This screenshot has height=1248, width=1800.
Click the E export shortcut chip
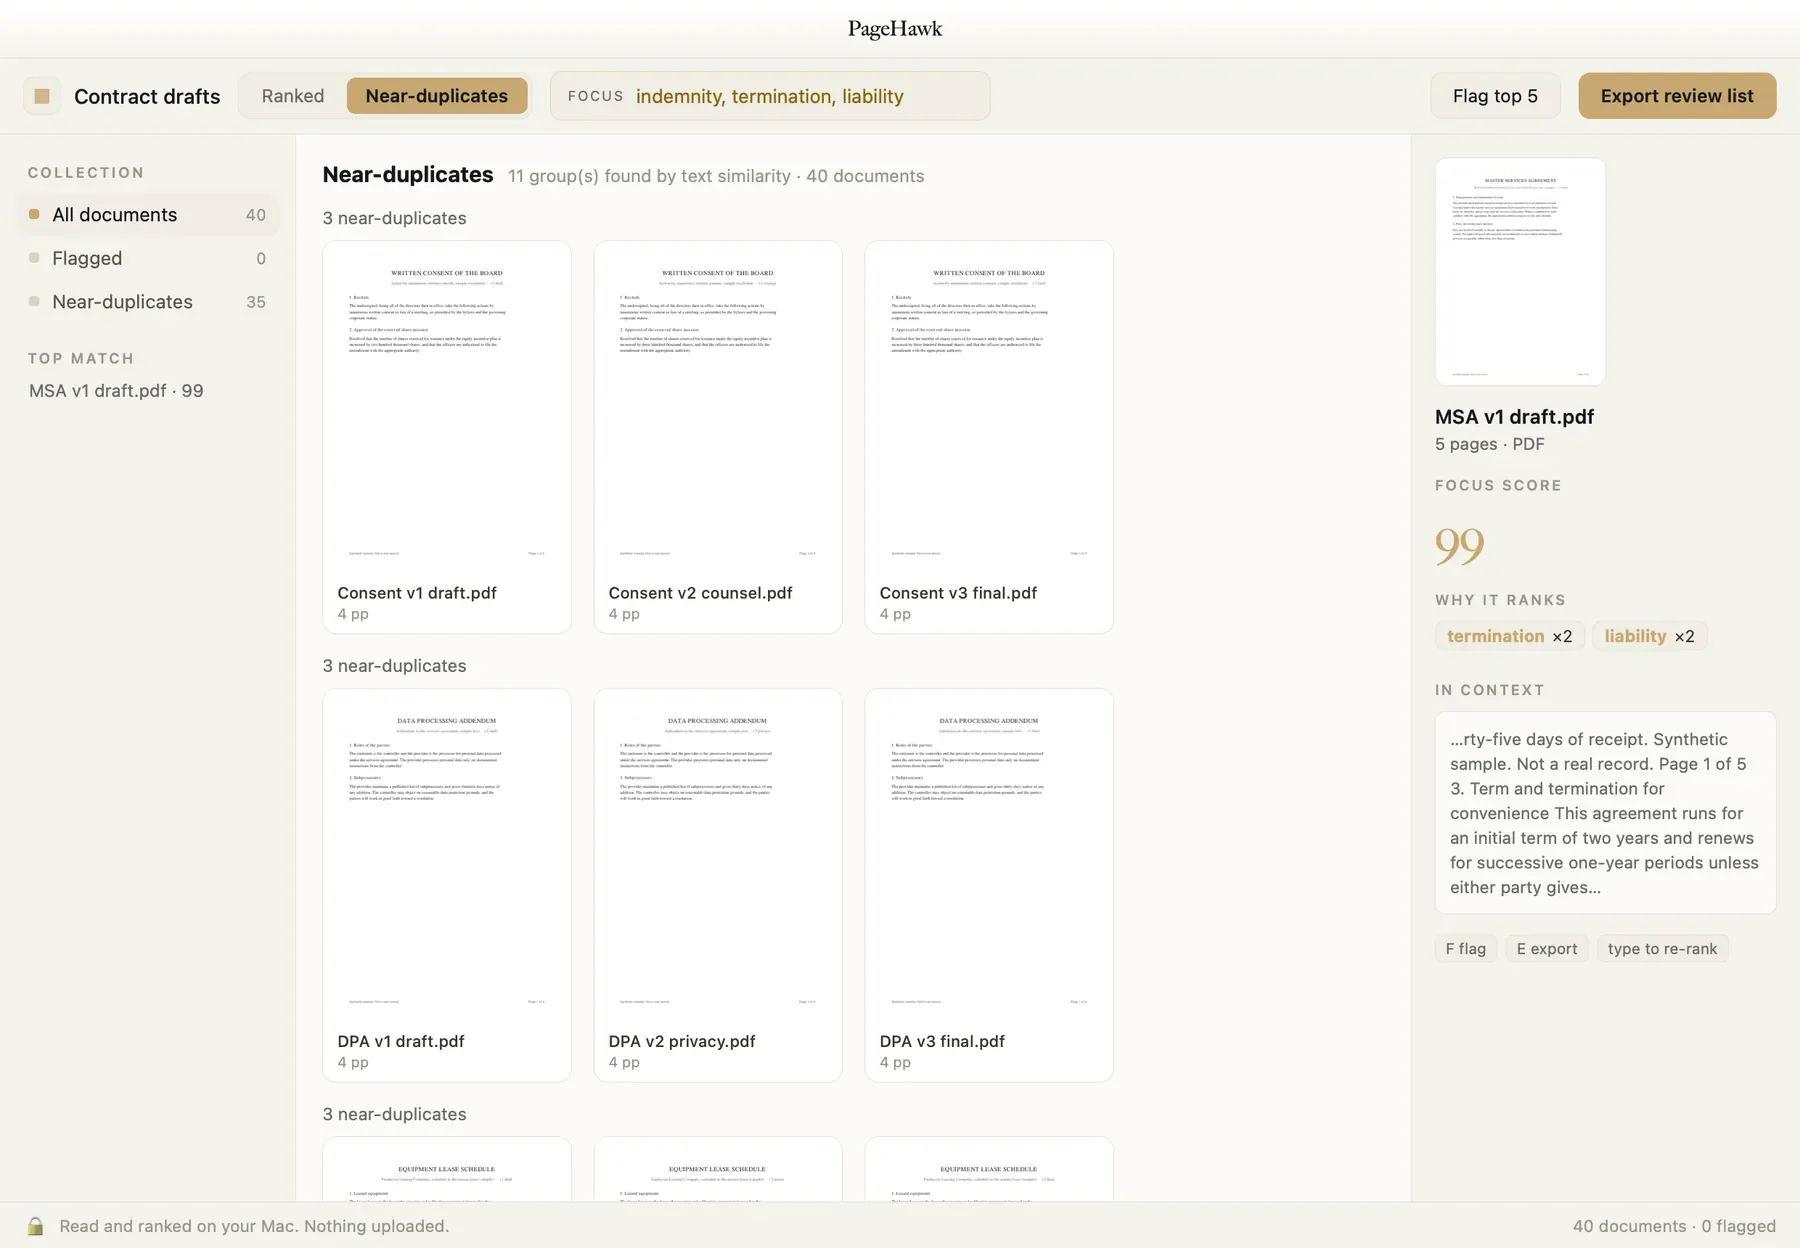[1547, 949]
